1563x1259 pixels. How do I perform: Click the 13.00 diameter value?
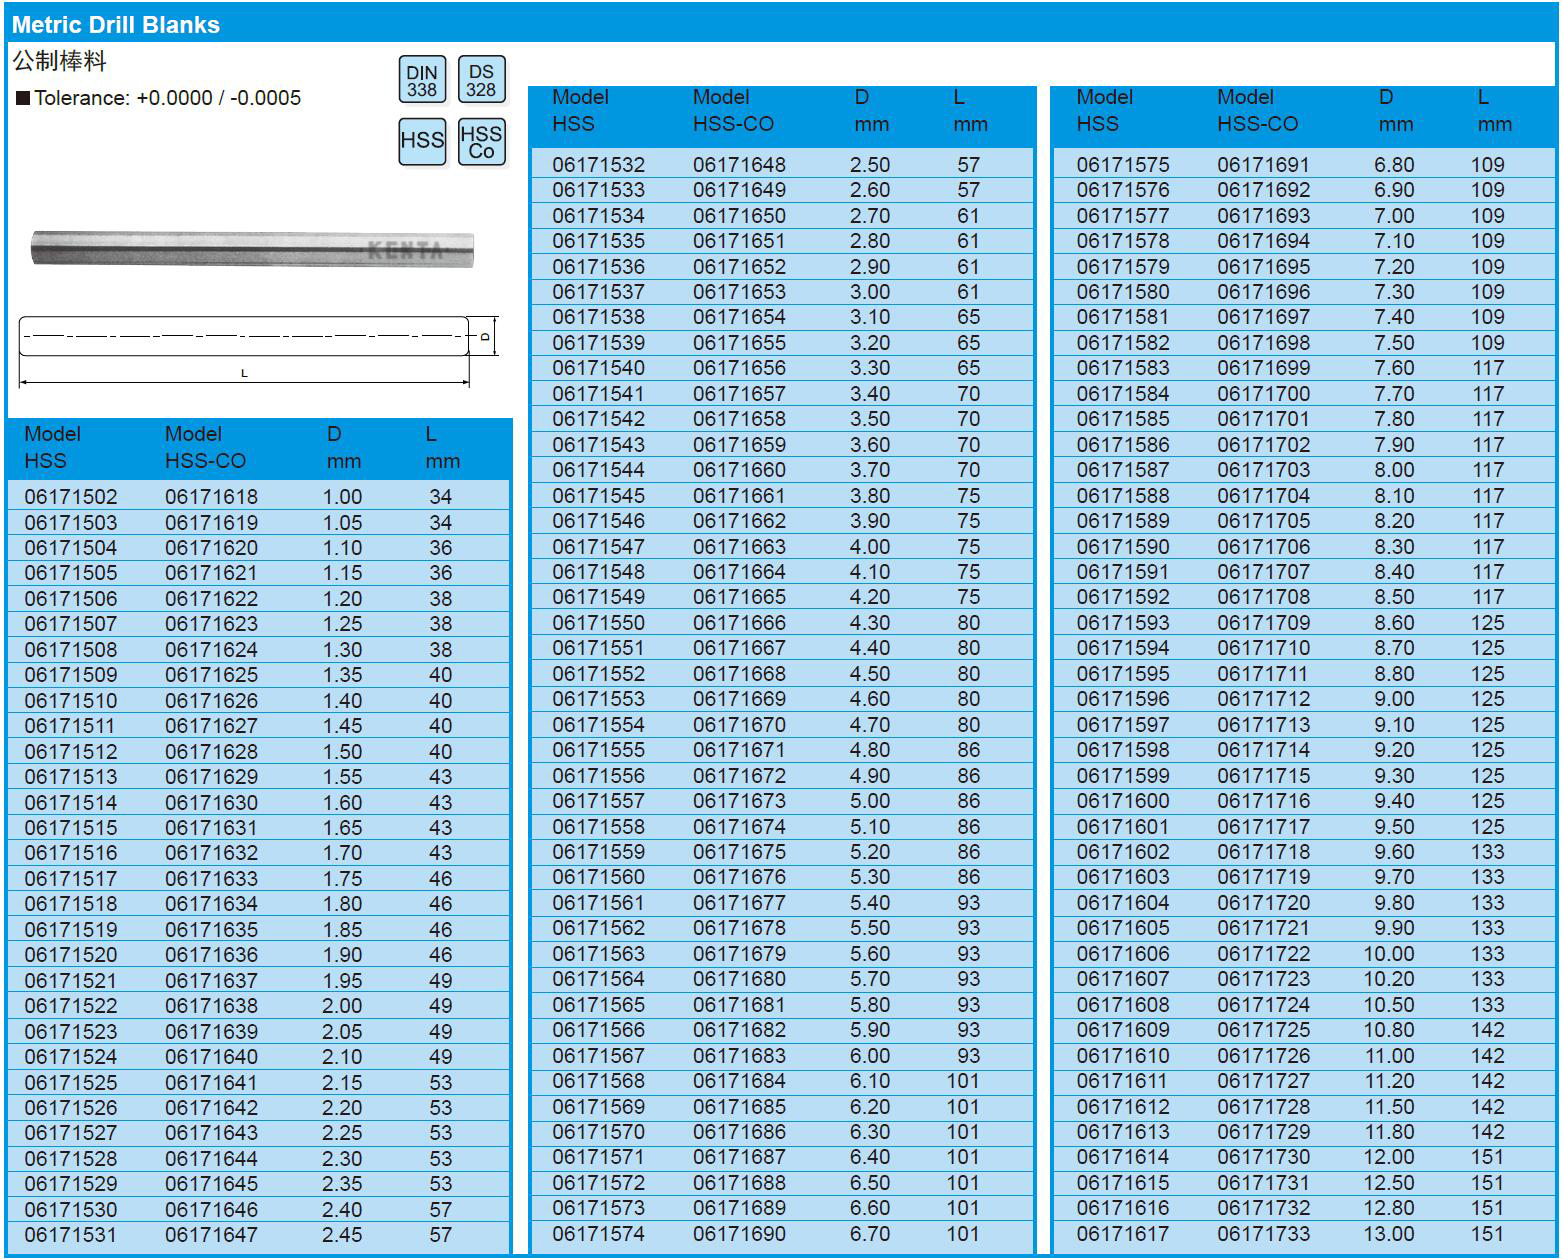(x=1389, y=1234)
